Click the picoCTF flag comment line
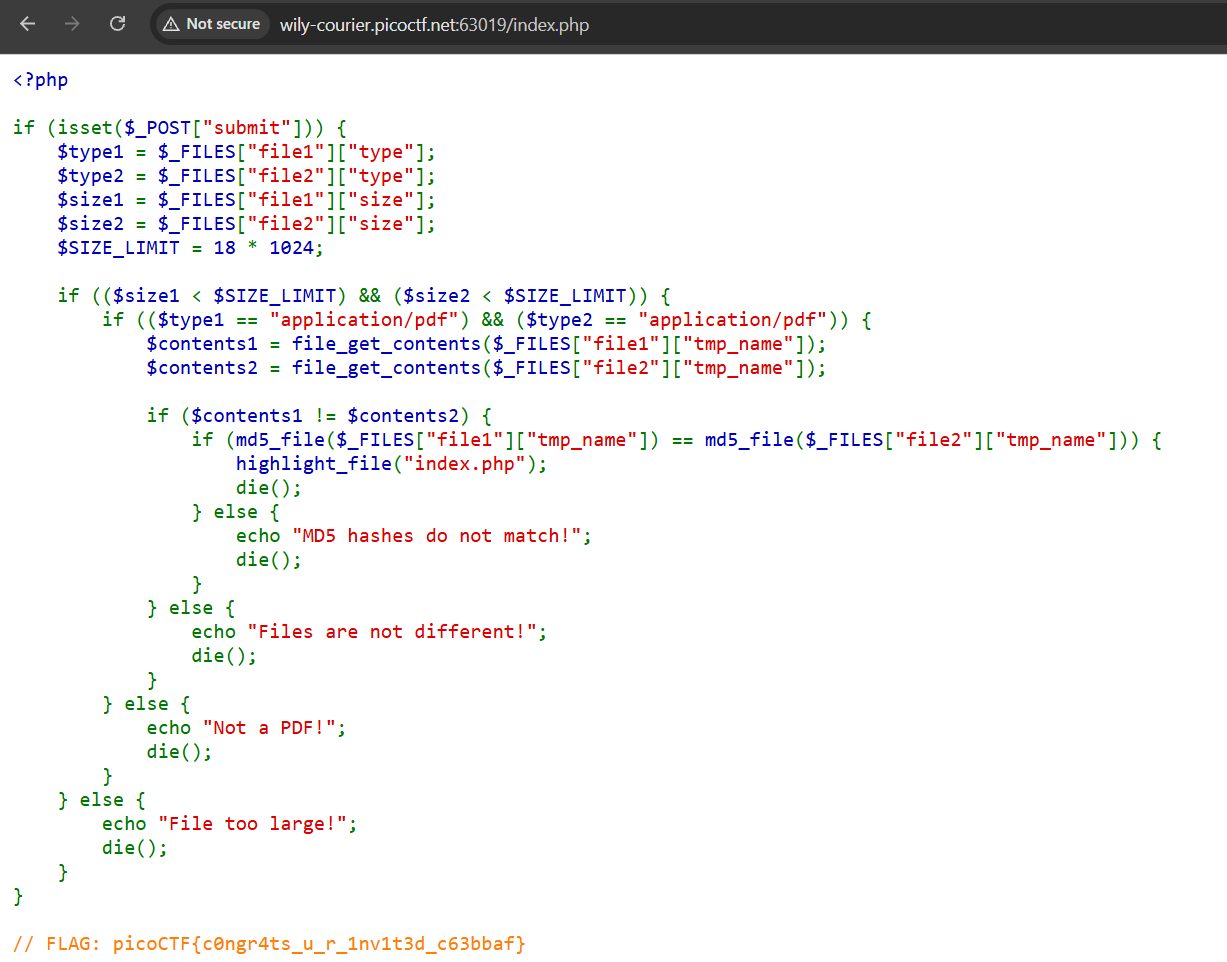This screenshot has height=962, width=1227. point(269,944)
